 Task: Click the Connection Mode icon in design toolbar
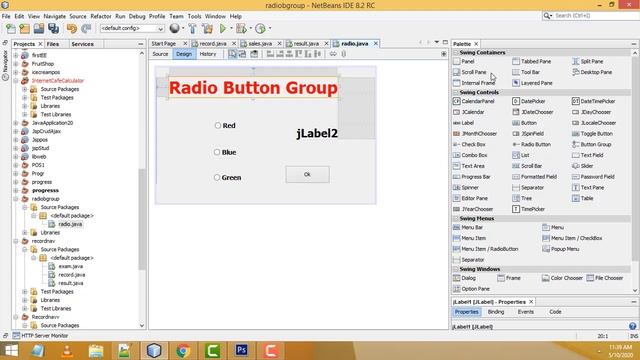(x=242, y=54)
